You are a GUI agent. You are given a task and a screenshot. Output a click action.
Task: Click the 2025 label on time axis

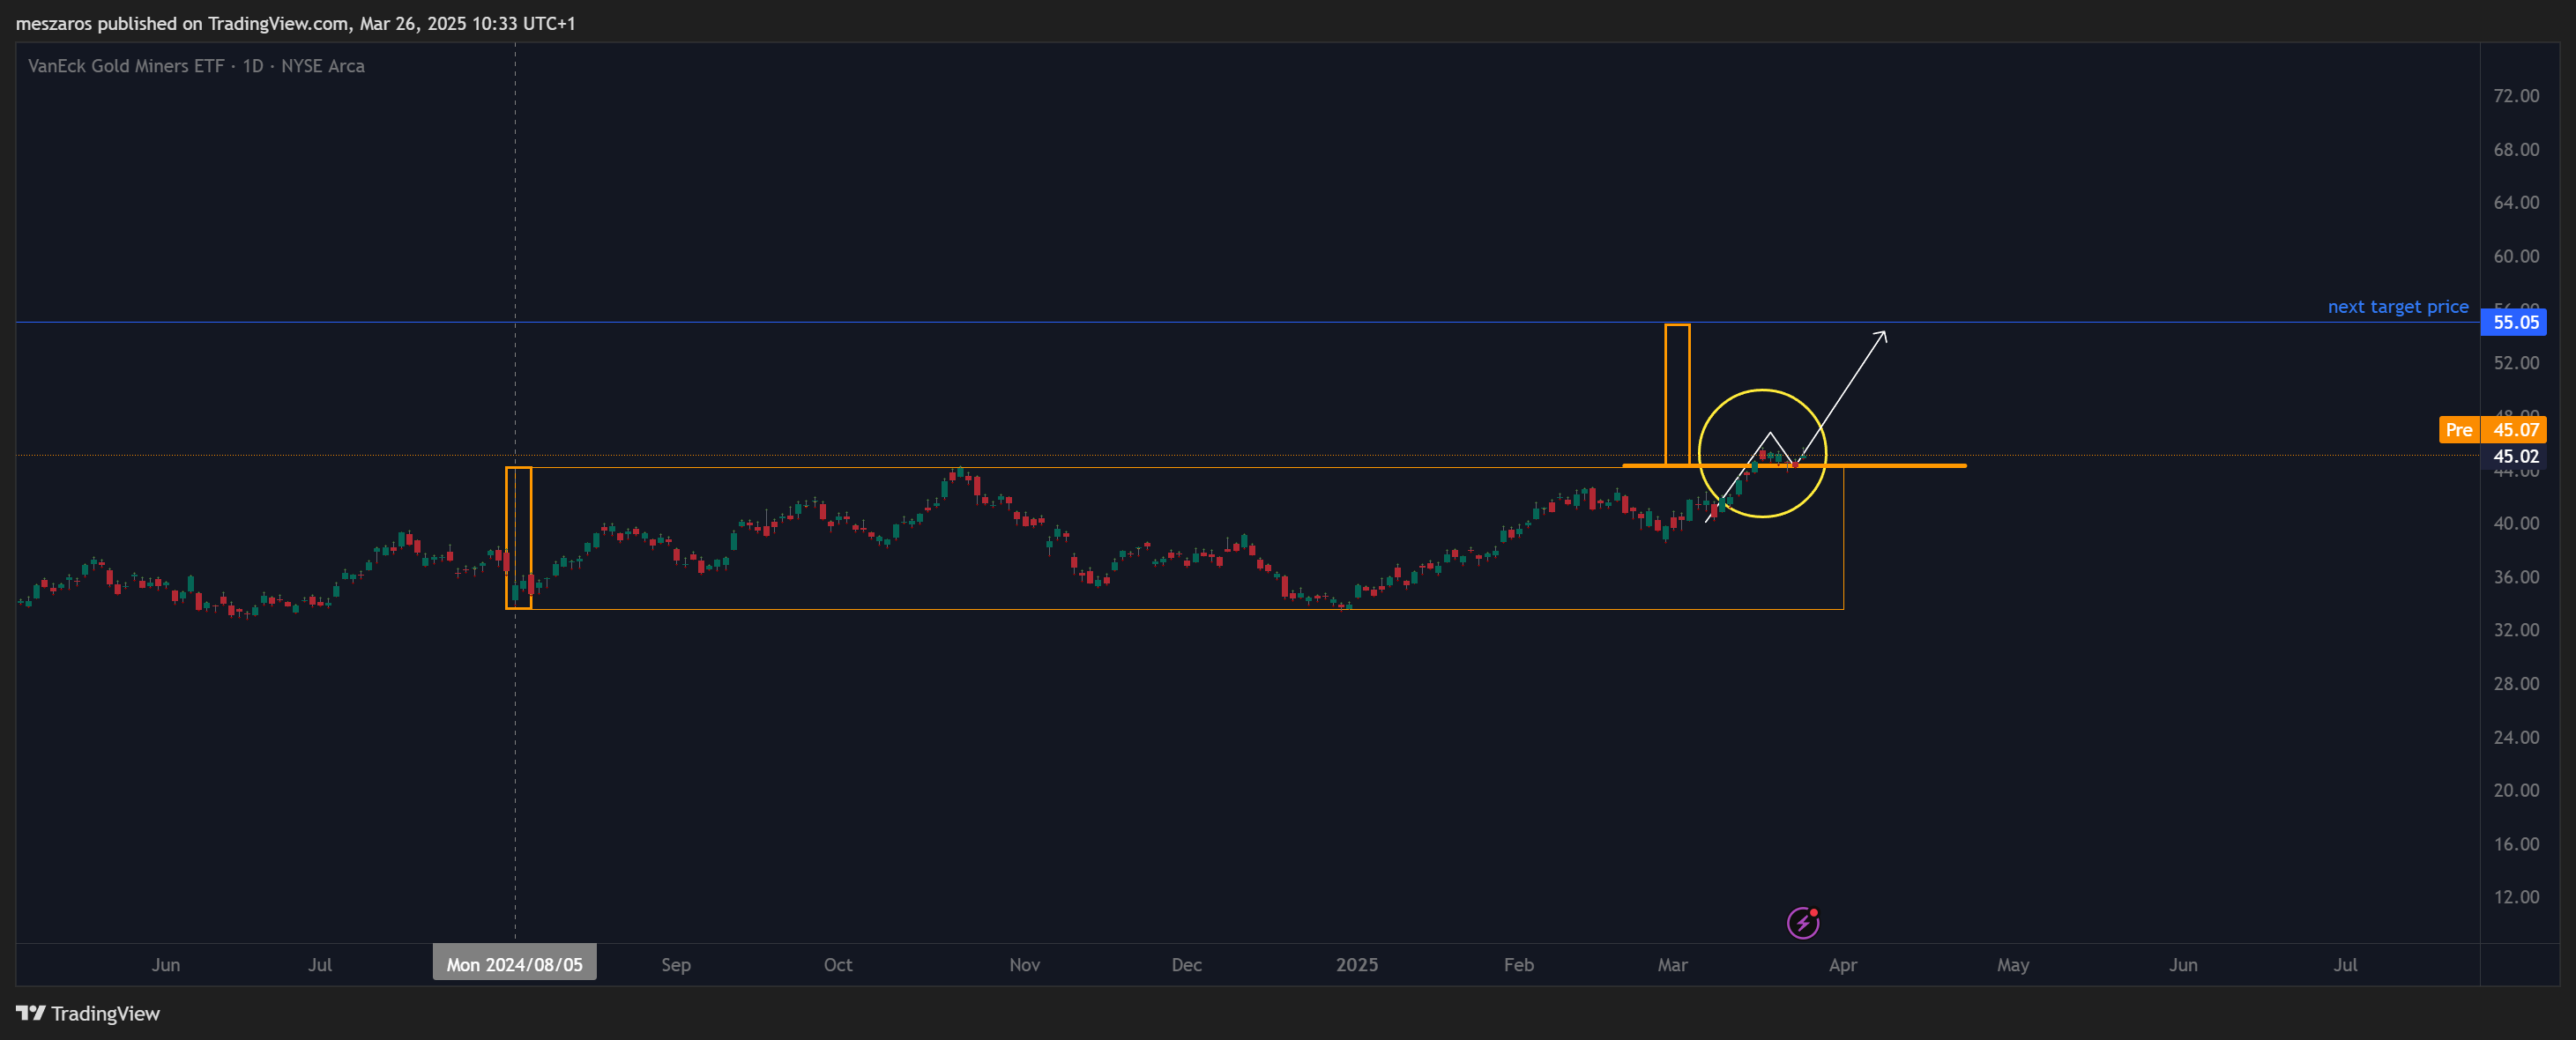pos(1356,964)
